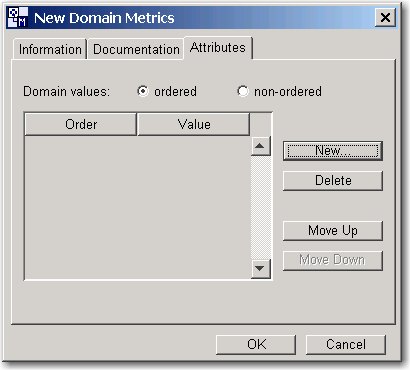
Task: Close the New Domain Metrics window
Action: [x=385, y=17]
